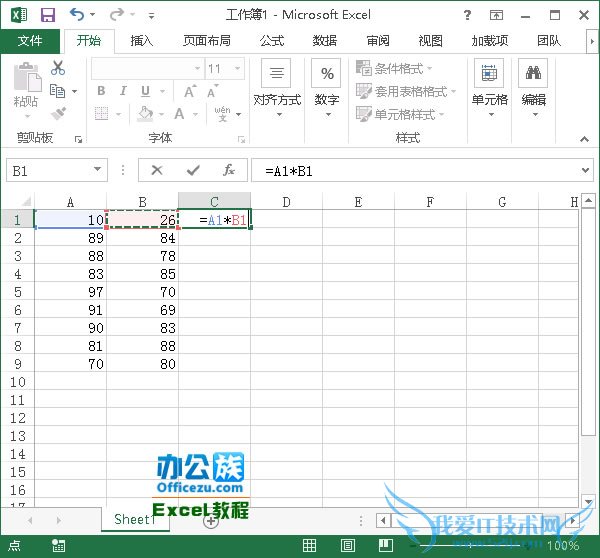This screenshot has width=600, height=558.
Task: Open Excel Help question mark icon
Action: [x=469, y=15]
